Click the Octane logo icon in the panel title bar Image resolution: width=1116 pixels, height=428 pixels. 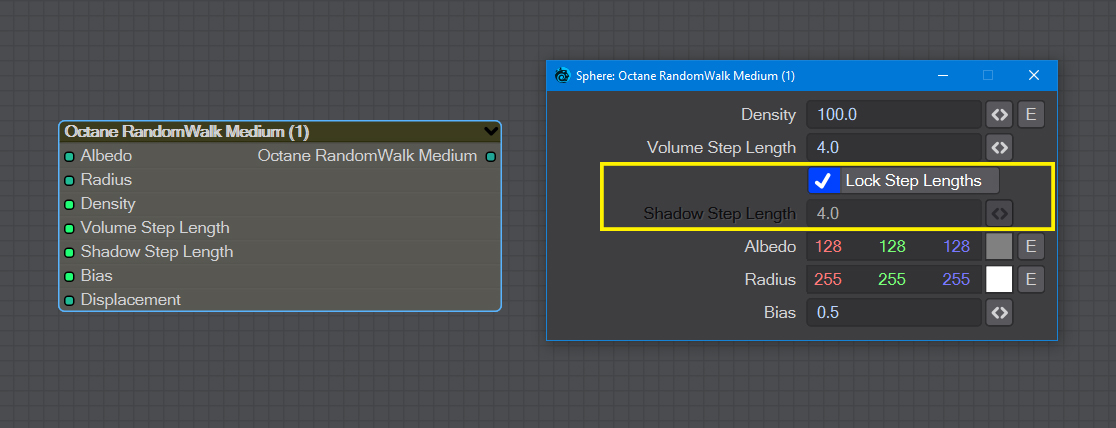coord(562,75)
